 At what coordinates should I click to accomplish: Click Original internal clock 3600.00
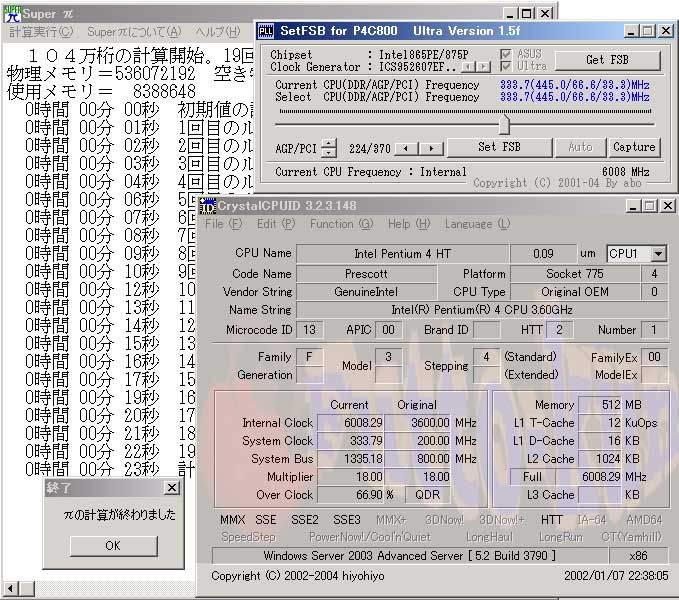tap(417, 423)
